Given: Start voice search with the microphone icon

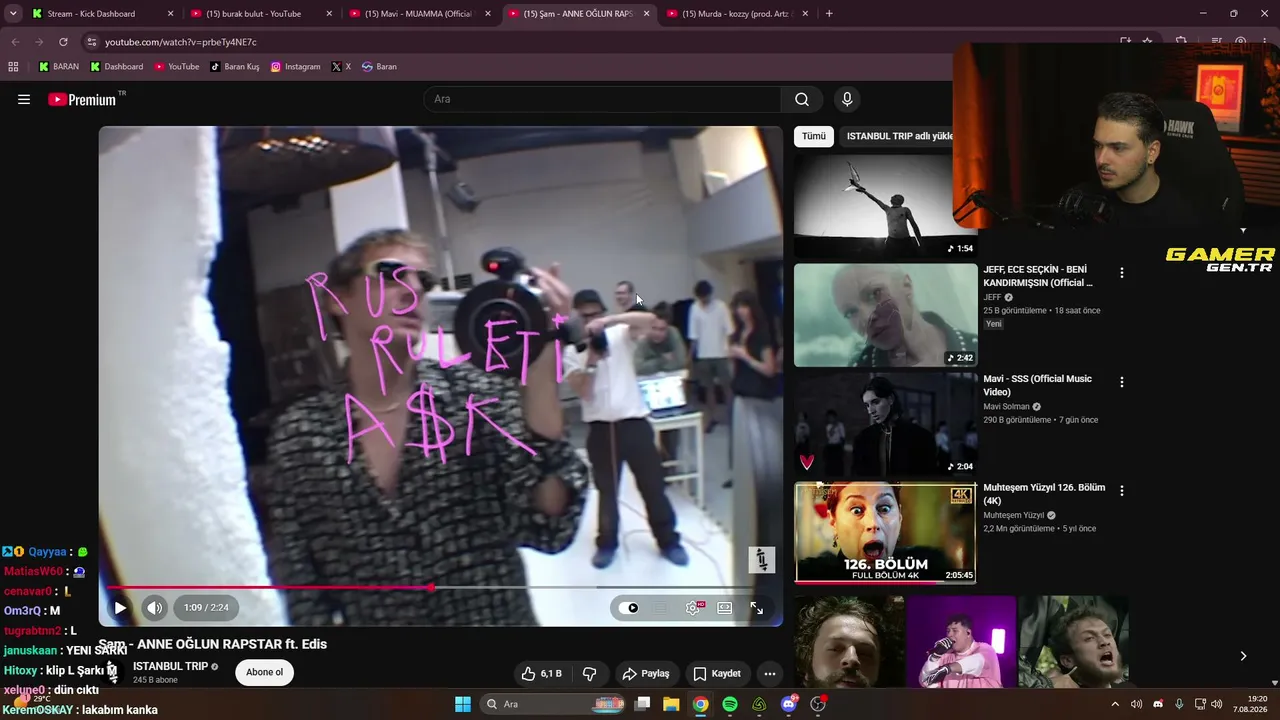Looking at the screenshot, I should point(847,99).
